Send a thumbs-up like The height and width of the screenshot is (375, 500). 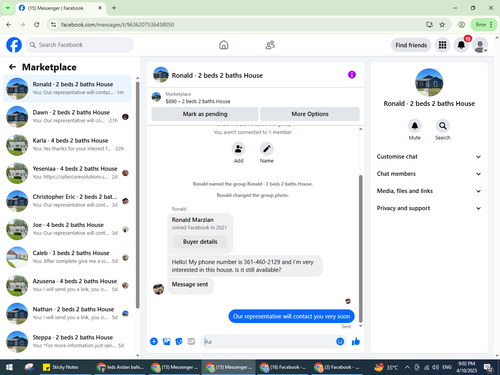tap(356, 341)
